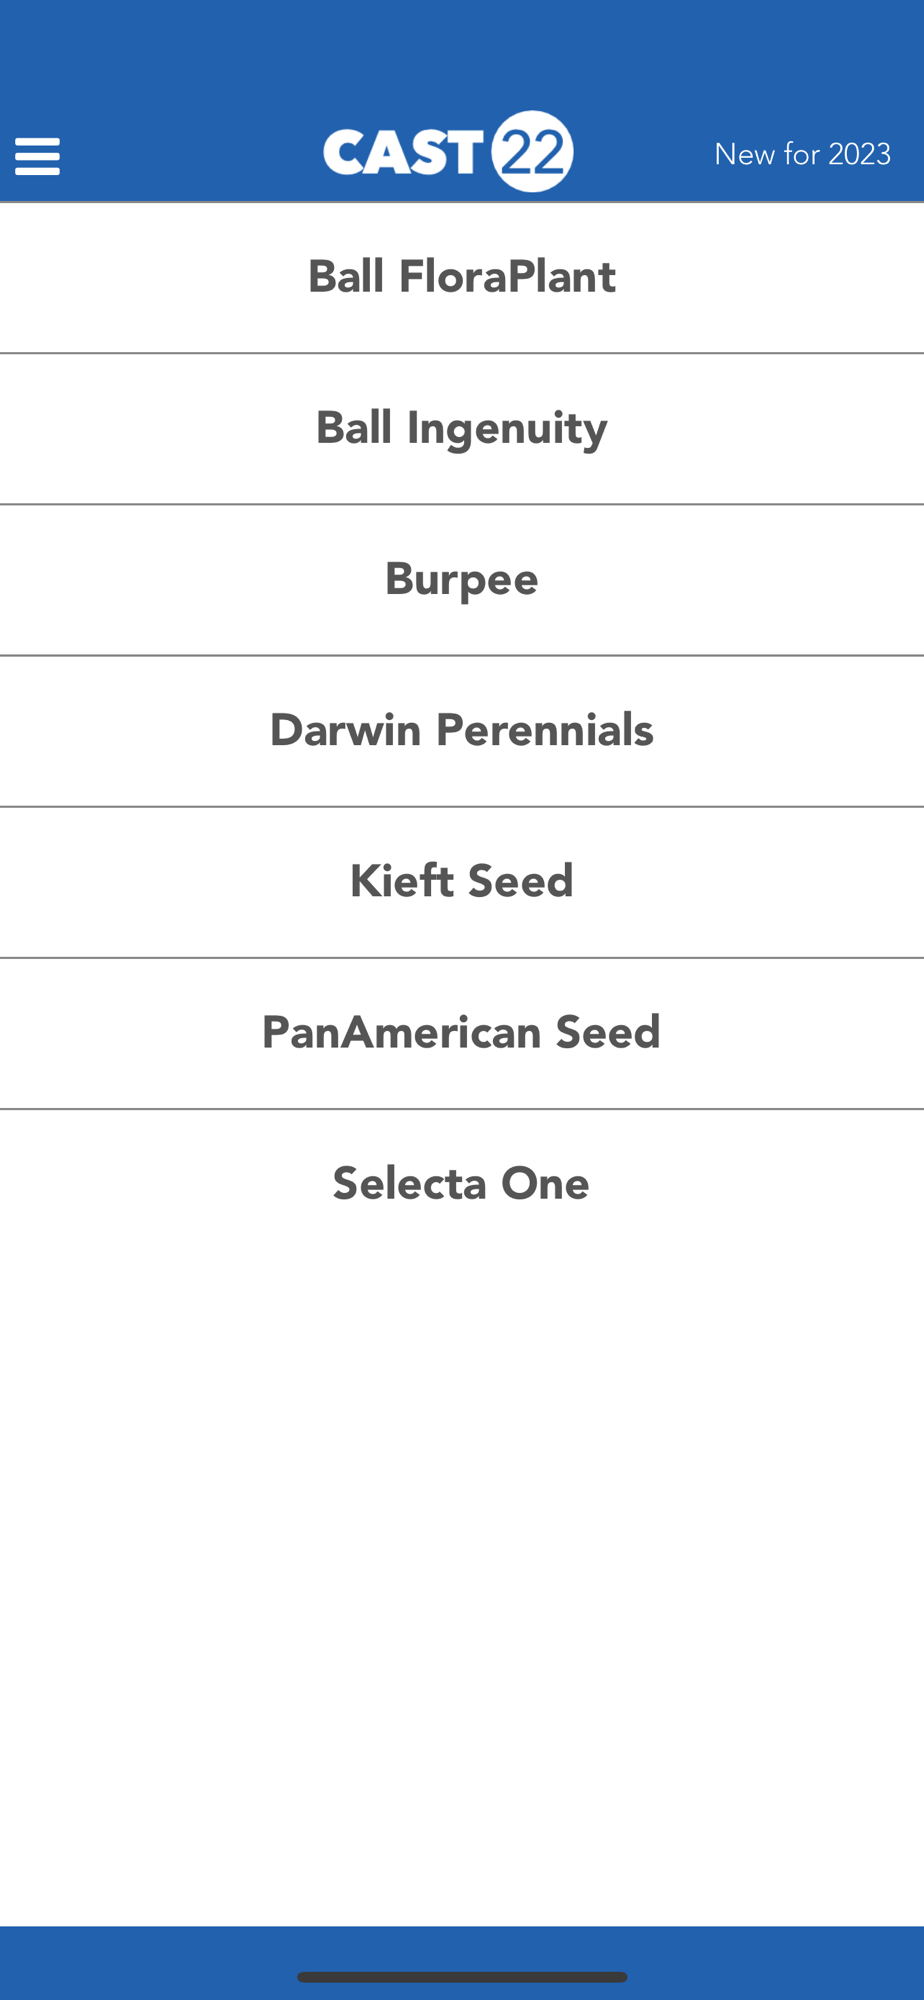Screen dimensions: 924x2000
Task: Click the word Ingenuity in second row
Action: 507,429
